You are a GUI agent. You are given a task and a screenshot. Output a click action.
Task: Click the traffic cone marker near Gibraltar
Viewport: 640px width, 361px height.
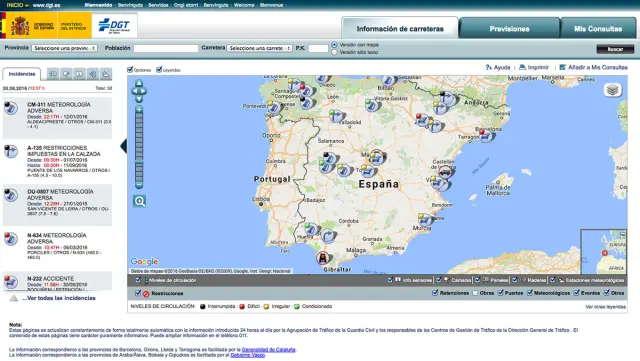tap(323, 258)
